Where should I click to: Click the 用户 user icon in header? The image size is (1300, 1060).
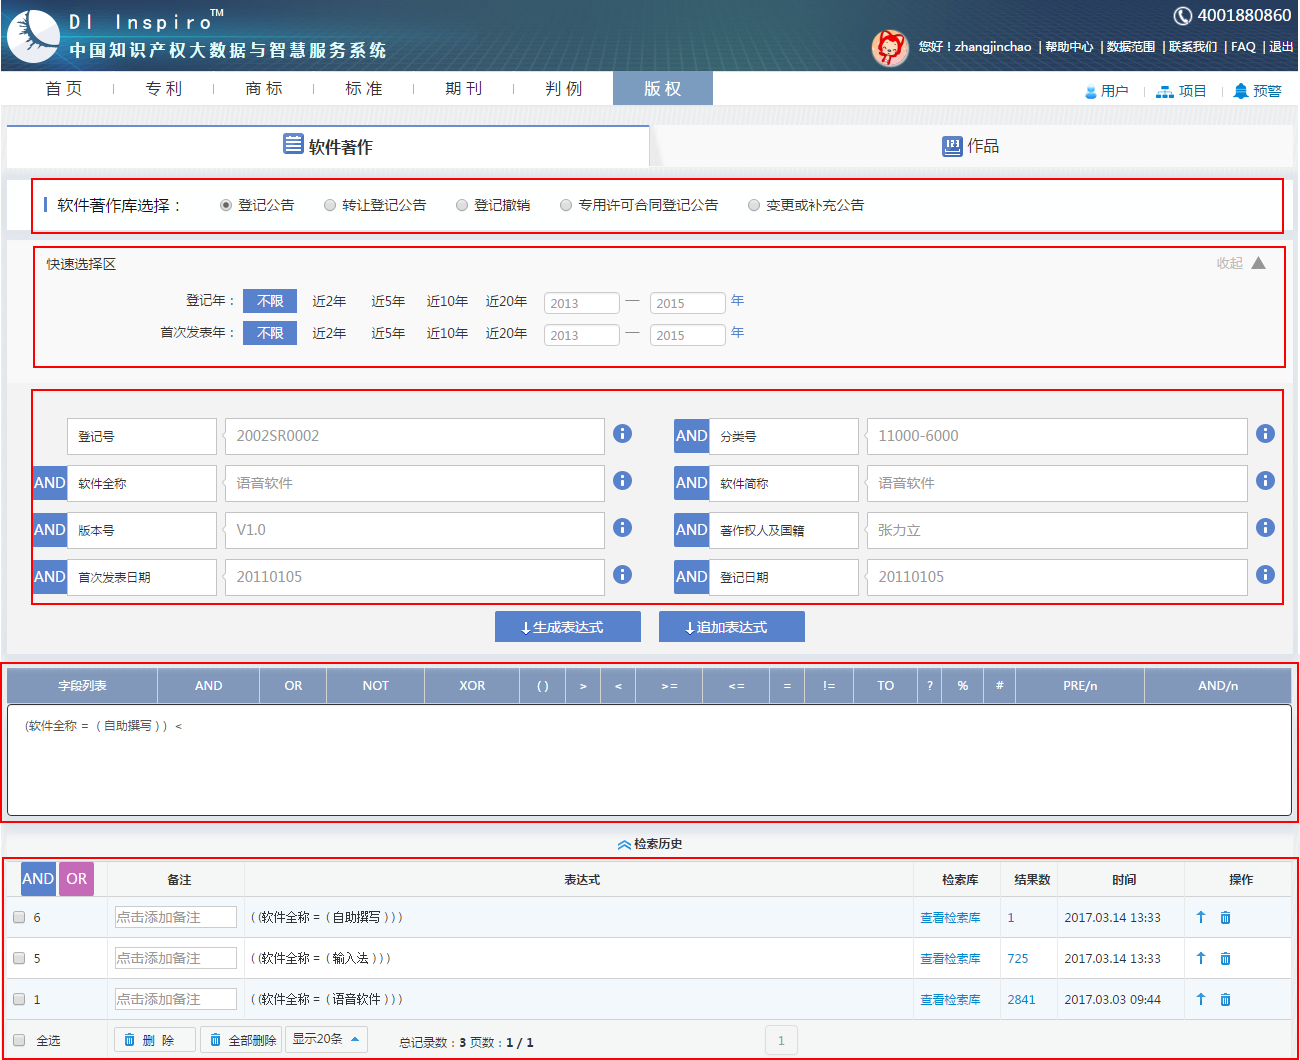click(x=1091, y=91)
